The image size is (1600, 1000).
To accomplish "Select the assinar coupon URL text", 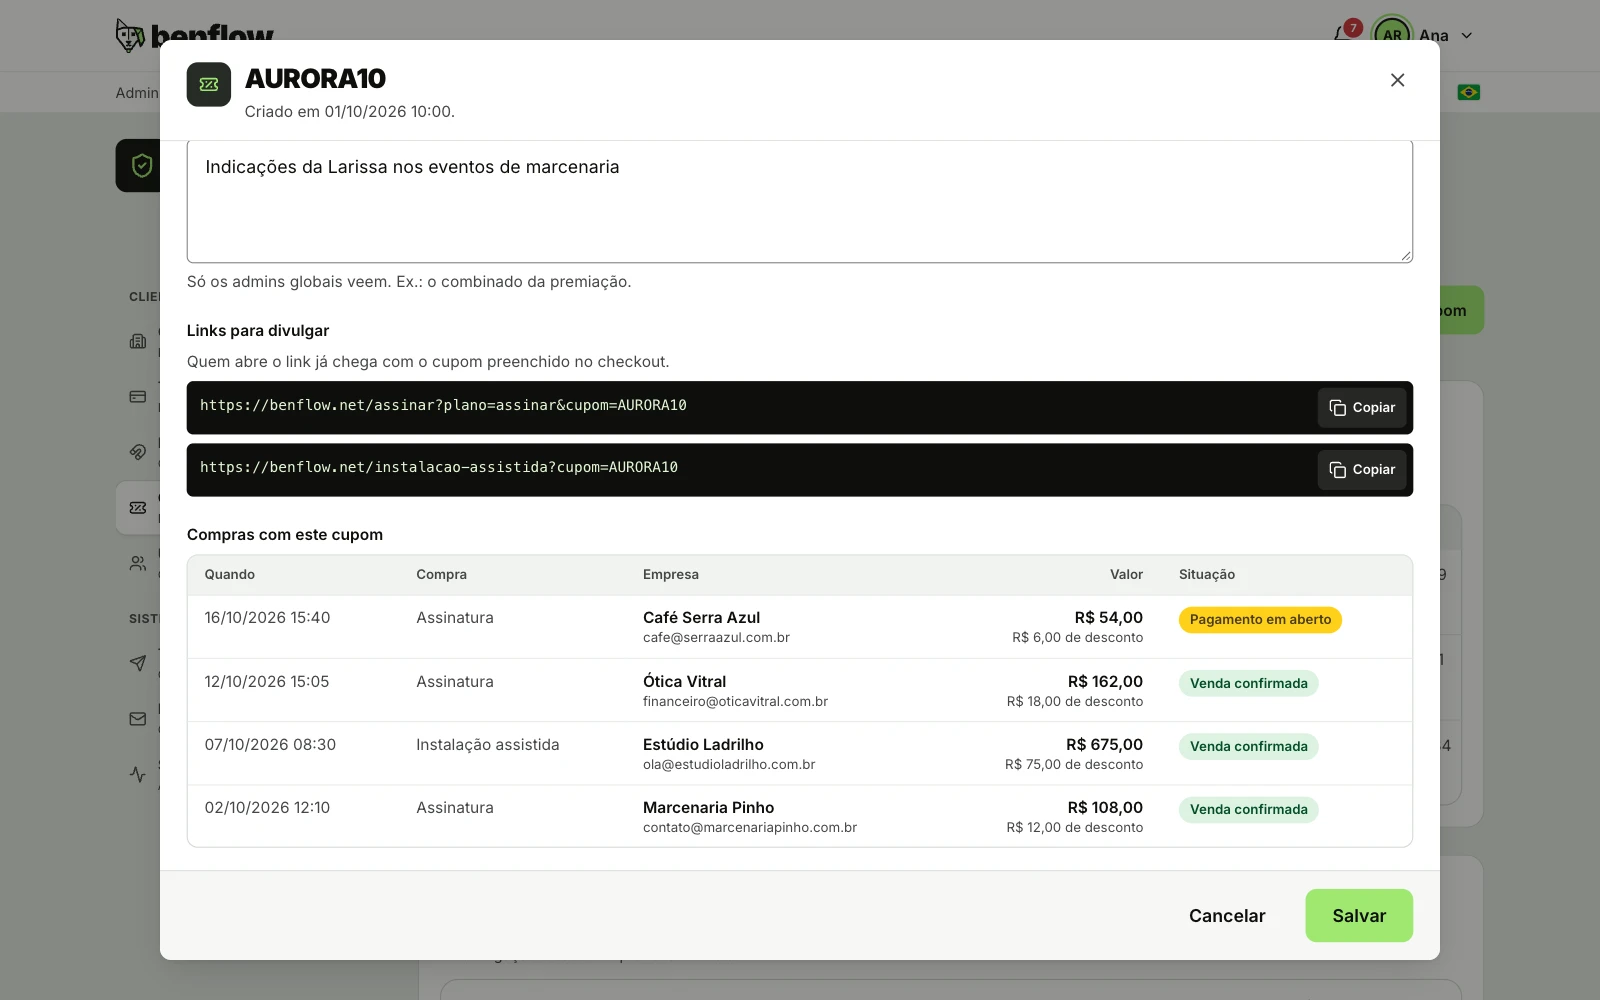I will (x=443, y=405).
